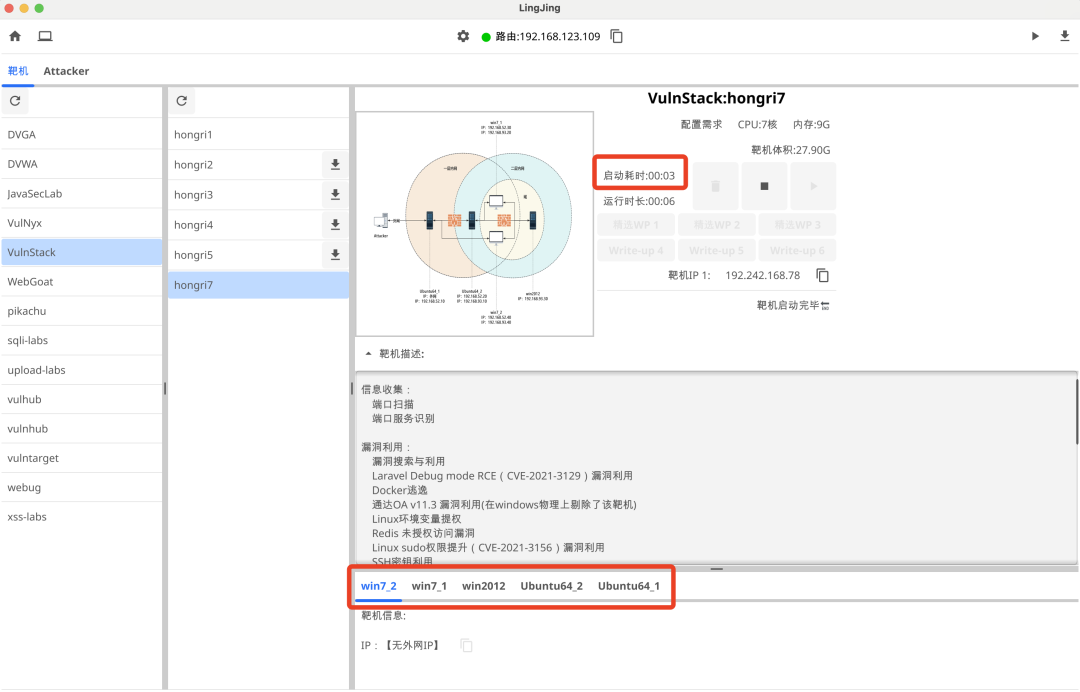Select vulhub category

81,399
